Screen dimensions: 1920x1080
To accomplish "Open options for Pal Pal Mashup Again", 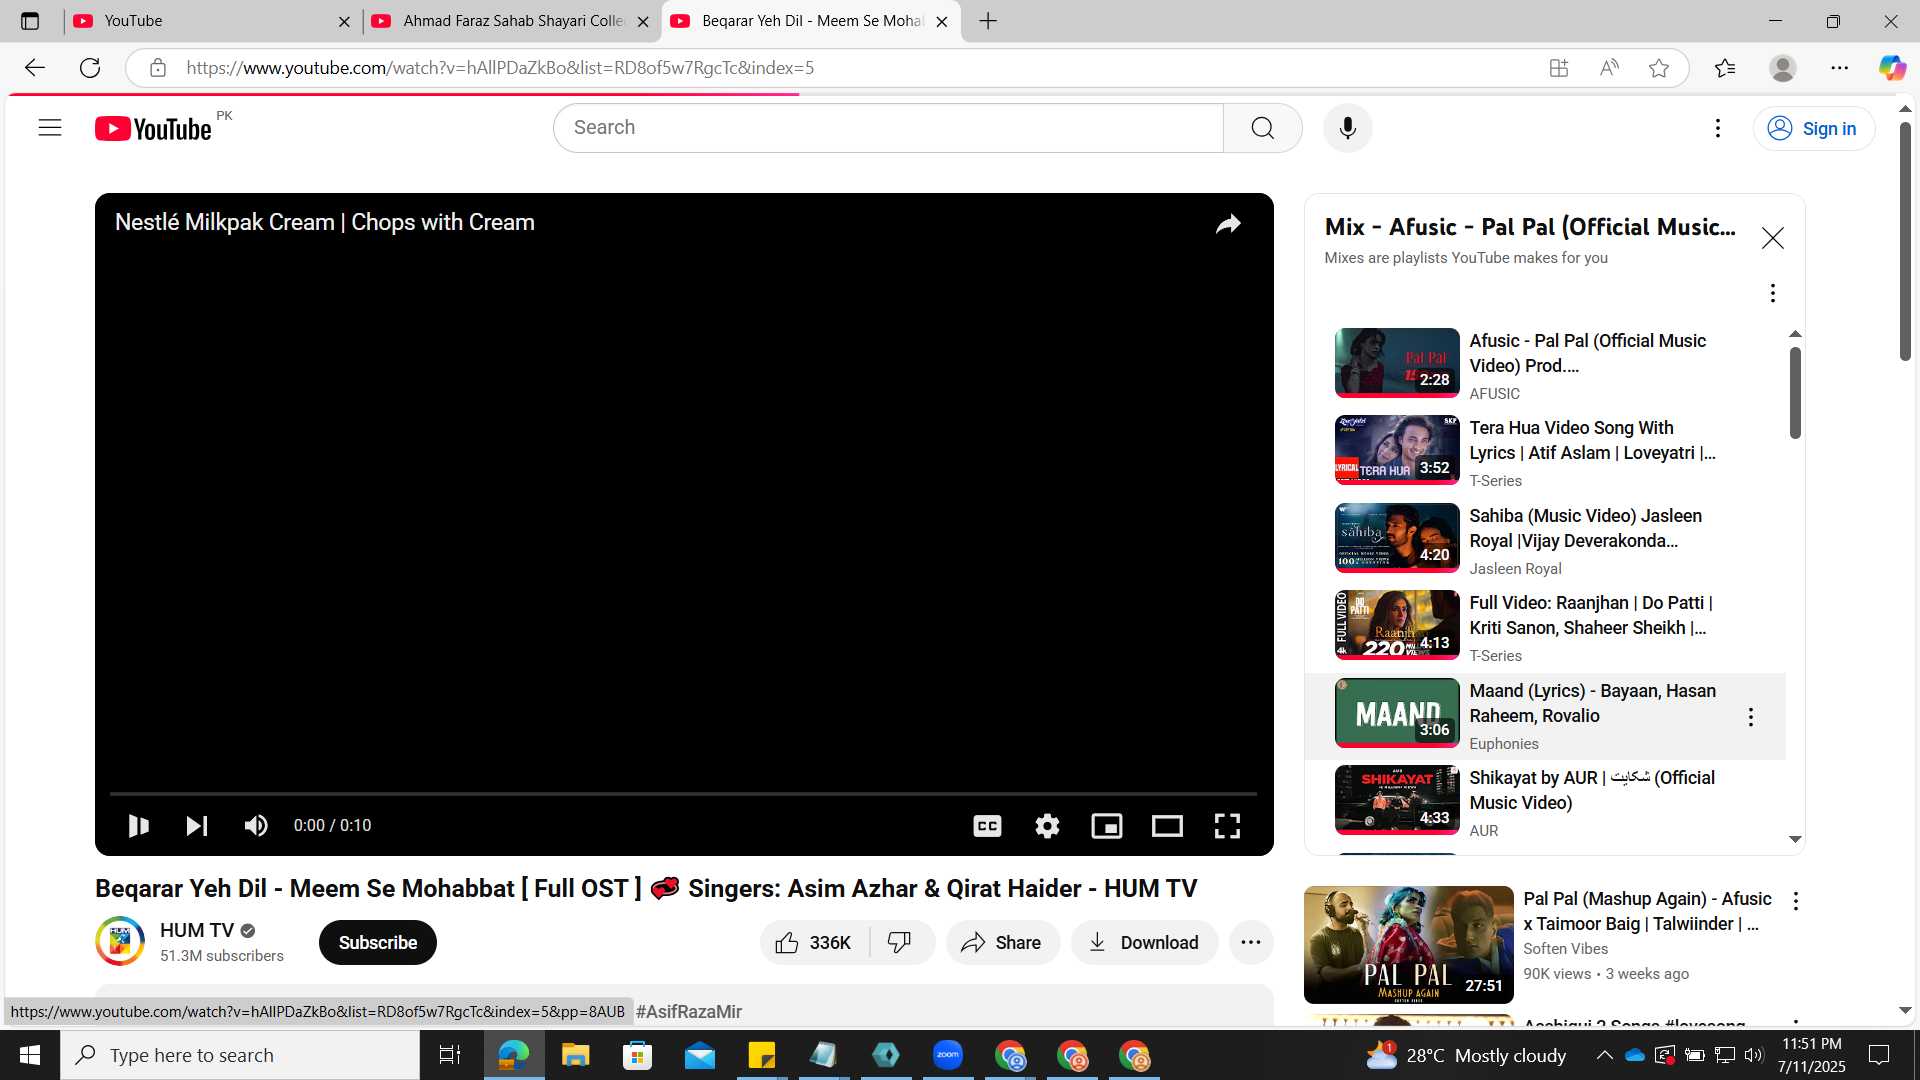I will [1795, 901].
